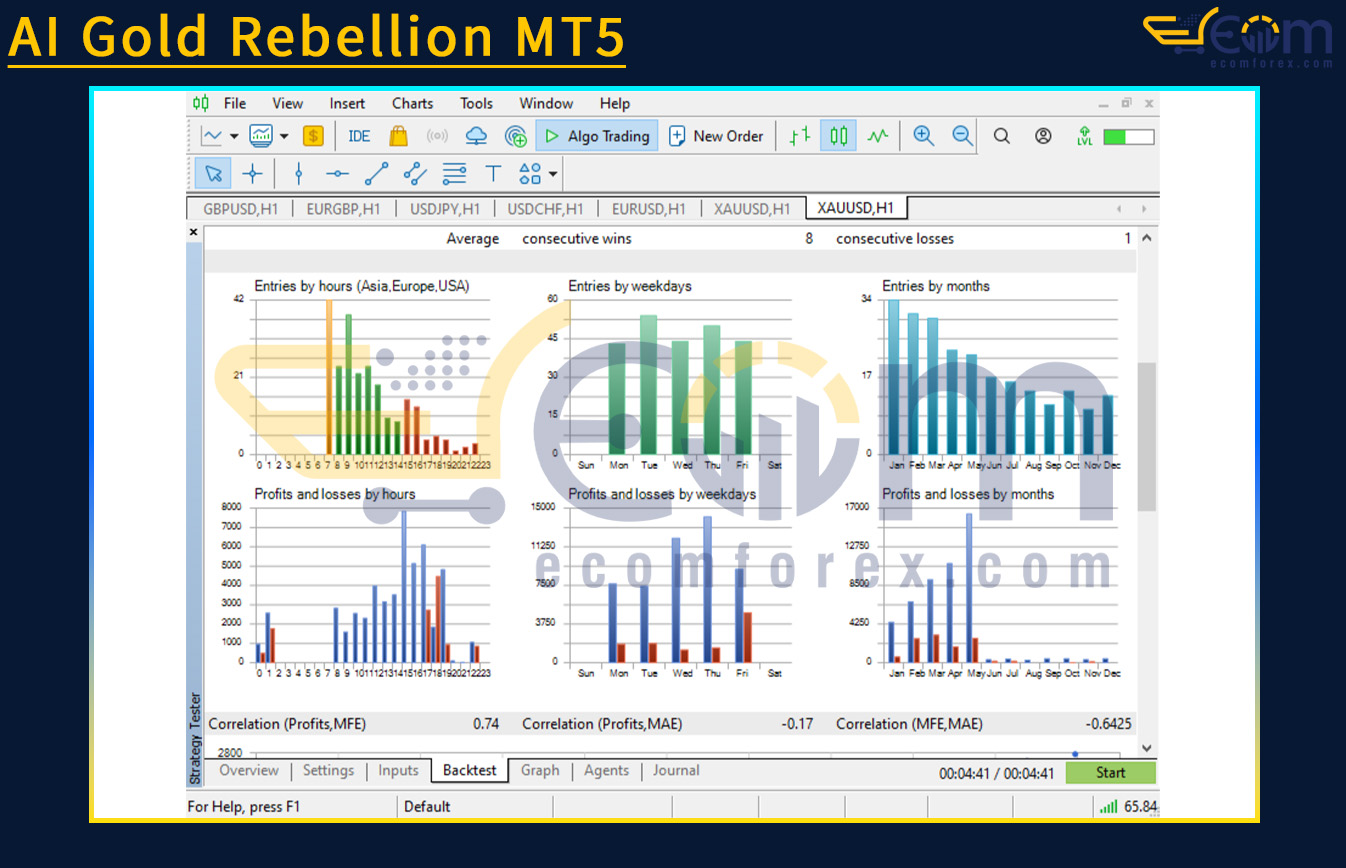Select the horizontal line drawing tool
The width and height of the screenshot is (1346, 868).
point(337,173)
